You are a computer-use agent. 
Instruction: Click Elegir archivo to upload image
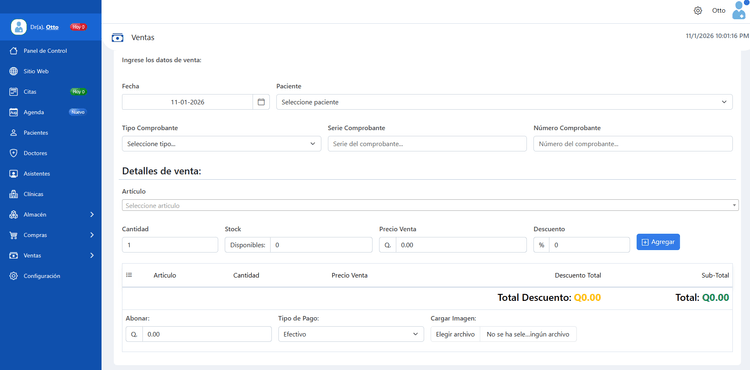point(455,334)
